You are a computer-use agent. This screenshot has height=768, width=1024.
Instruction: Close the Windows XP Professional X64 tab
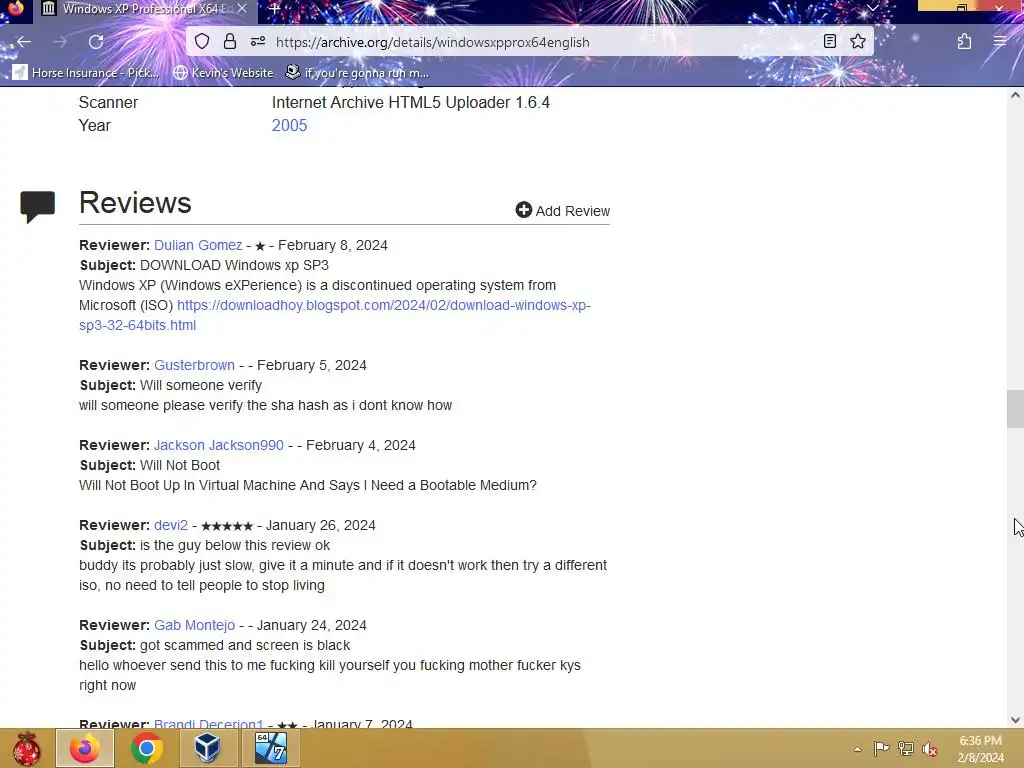pyautogui.click(x=242, y=8)
